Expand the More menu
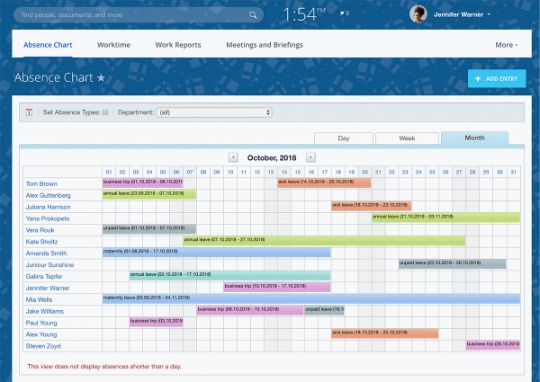540x382 pixels. click(x=506, y=45)
